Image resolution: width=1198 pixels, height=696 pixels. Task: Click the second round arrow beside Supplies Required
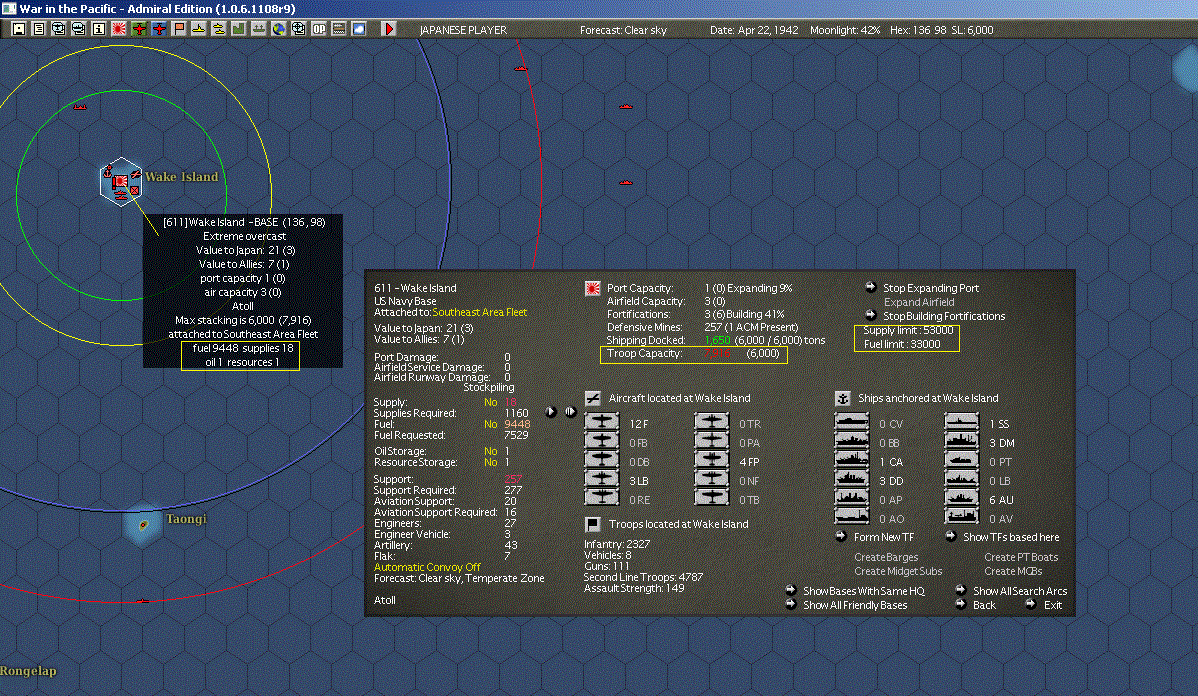click(570, 411)
